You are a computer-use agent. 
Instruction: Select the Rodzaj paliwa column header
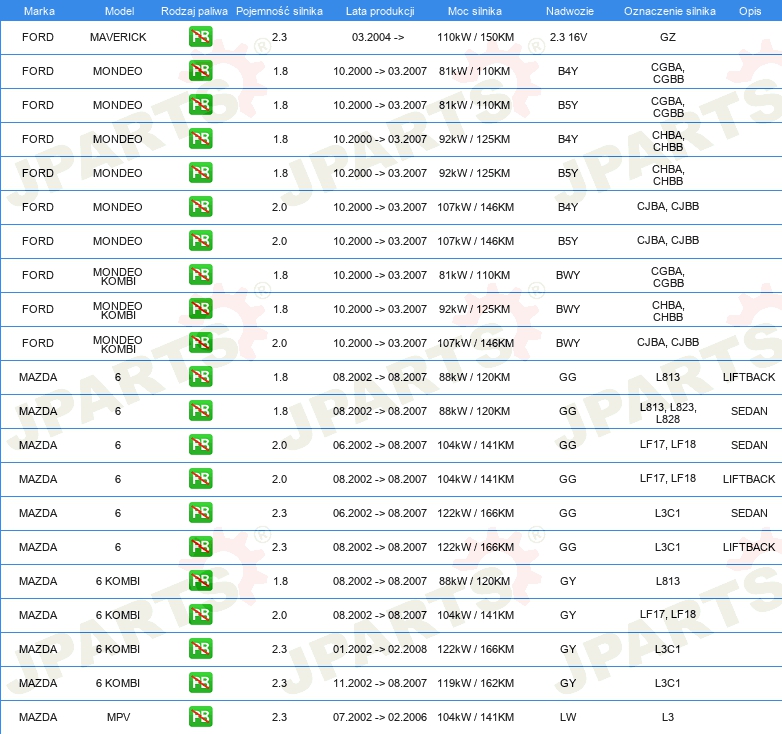tap(194, 11)
